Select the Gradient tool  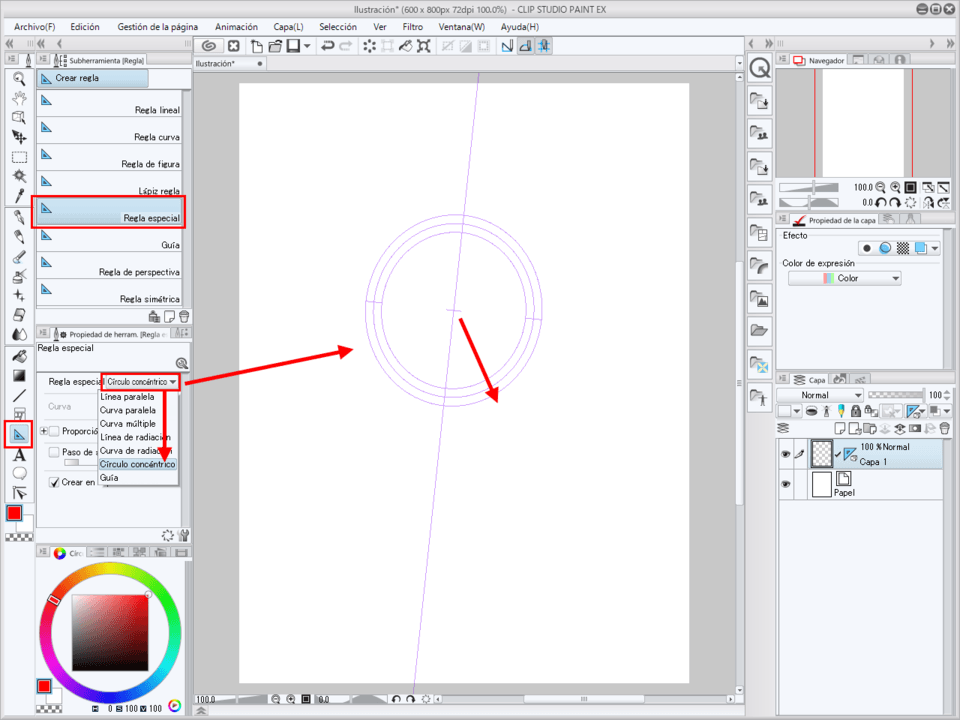point(19,375)
